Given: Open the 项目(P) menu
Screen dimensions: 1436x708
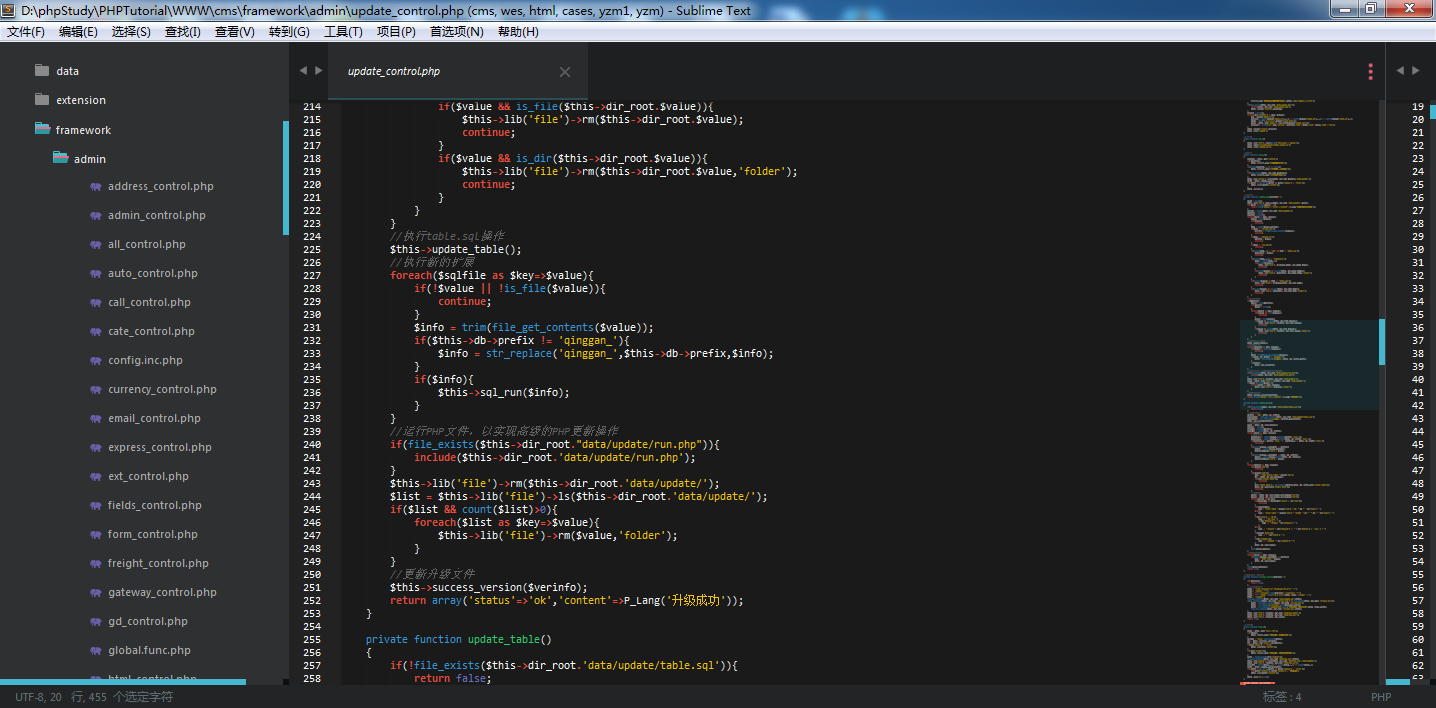Looking at the screenshot, I should 396,32.
